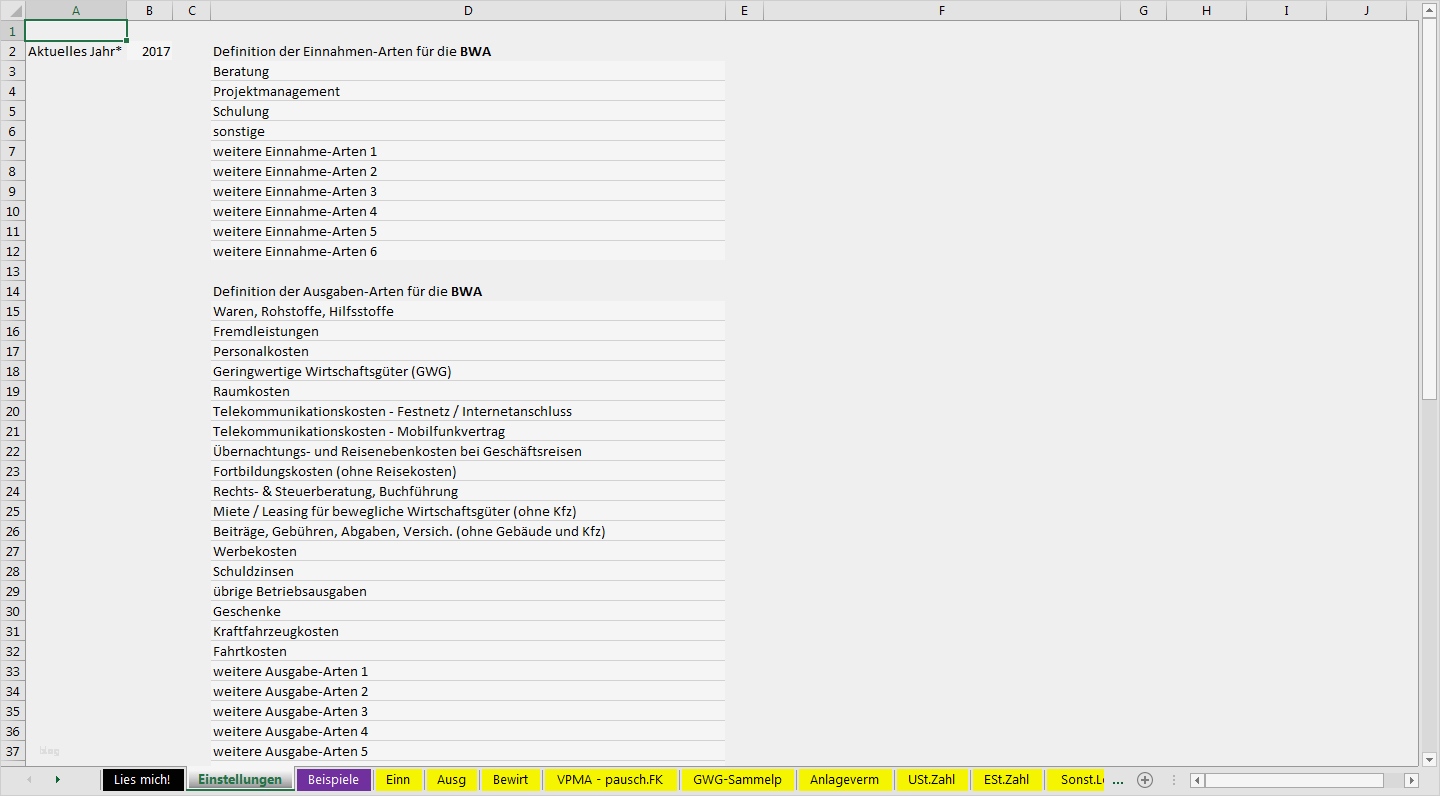1440x796 pixels.
Task: Advance sheet tabs with the right navigation arrow
Action: point(57,780)
